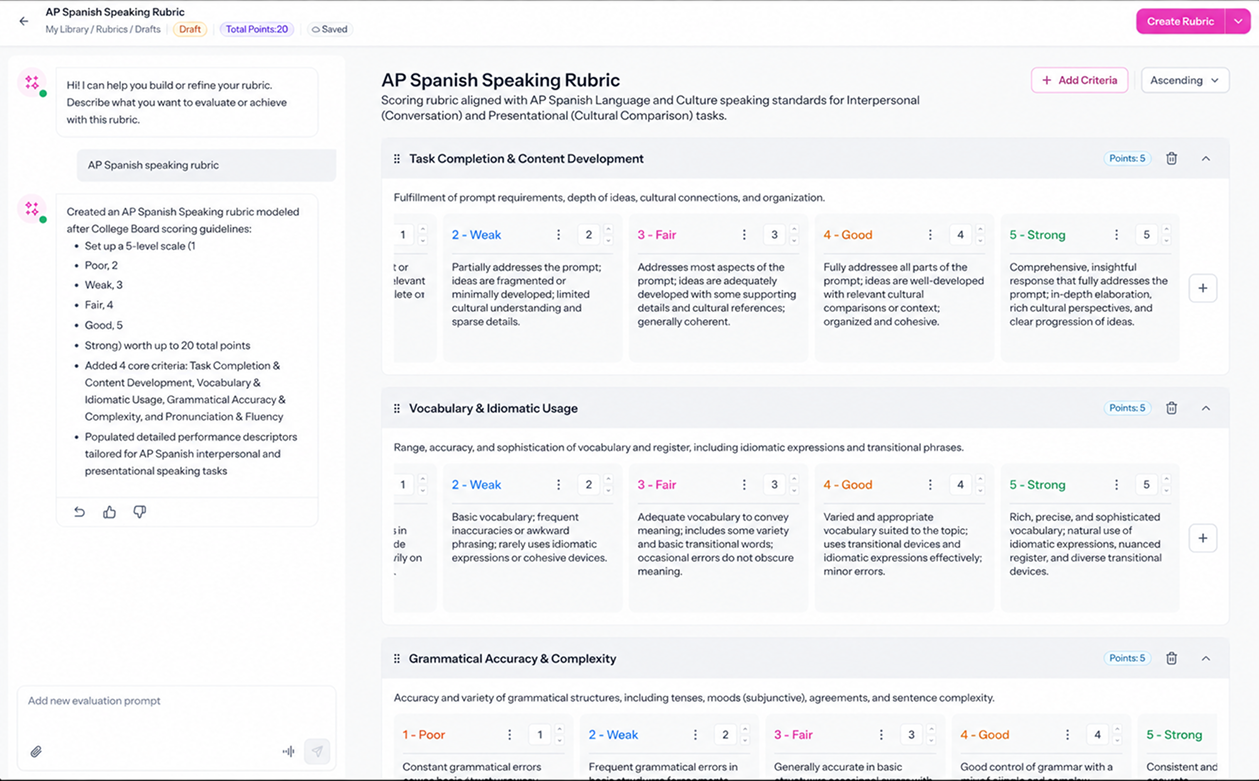Open options menu for Task Completion 2 - Weak
1259x781 pixels.
(x=558, y=235)
